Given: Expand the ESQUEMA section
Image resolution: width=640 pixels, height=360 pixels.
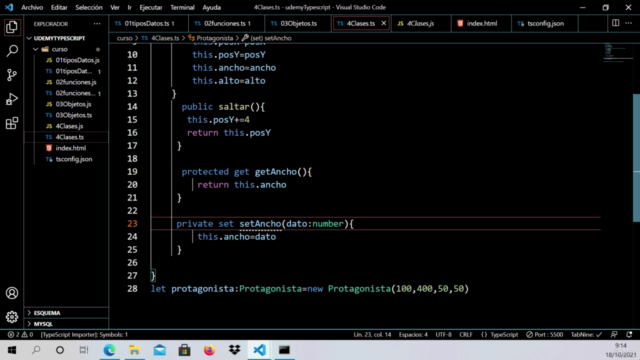Looking at the screenshot, I should [x=47, y=313].
